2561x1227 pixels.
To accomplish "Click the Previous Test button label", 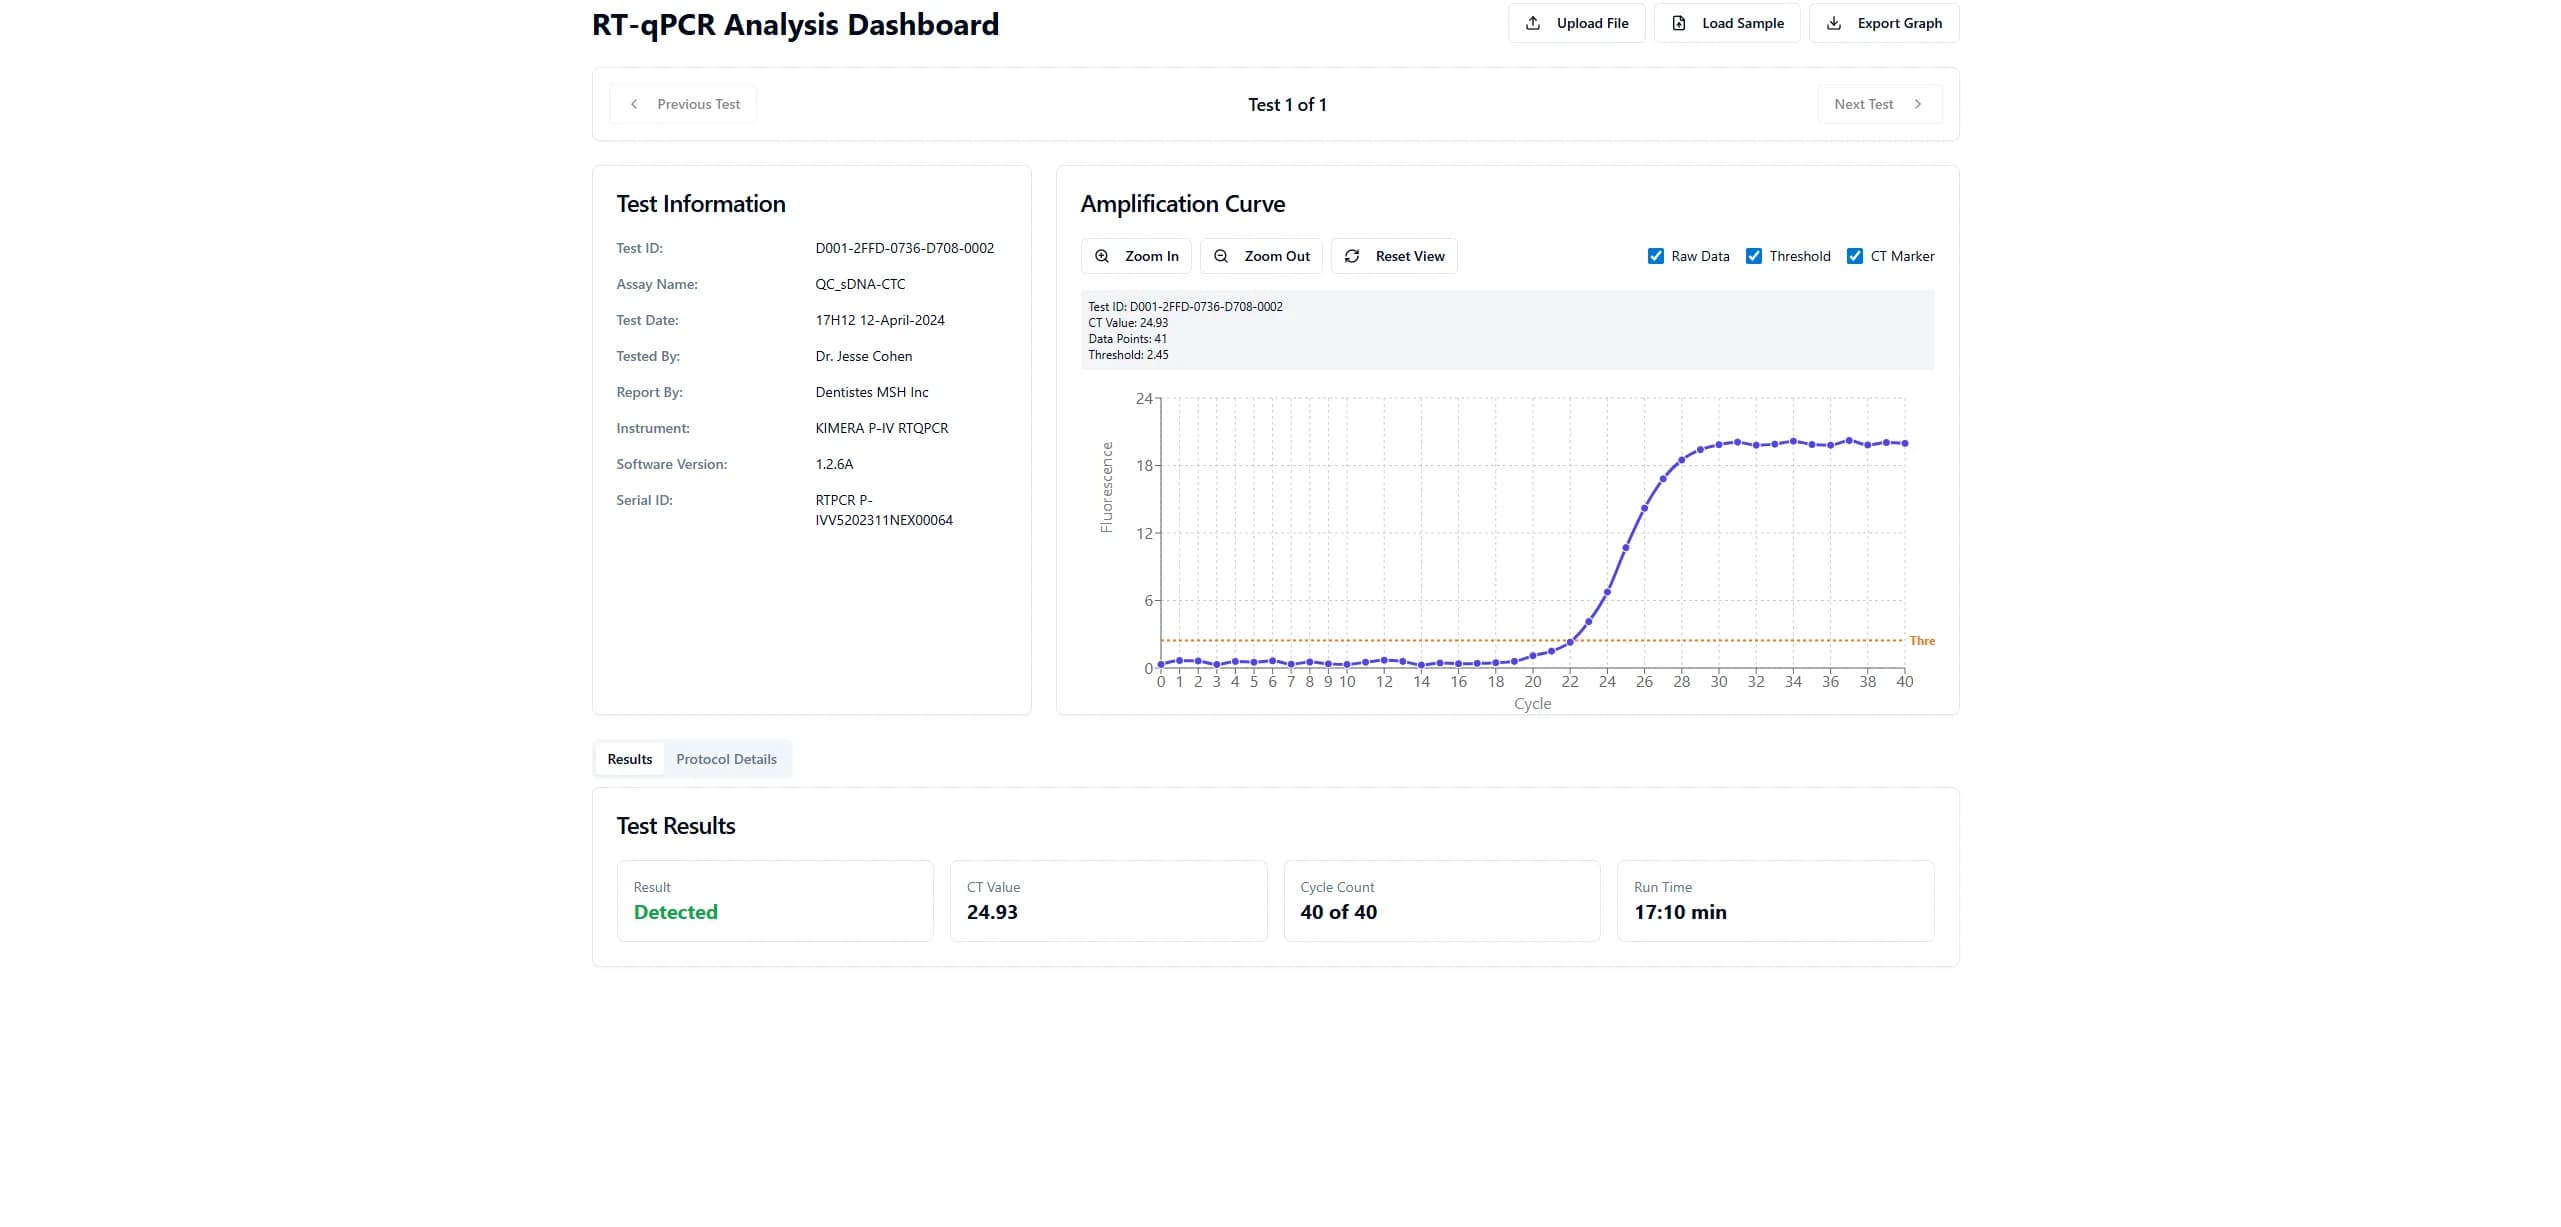I will 699,104.
